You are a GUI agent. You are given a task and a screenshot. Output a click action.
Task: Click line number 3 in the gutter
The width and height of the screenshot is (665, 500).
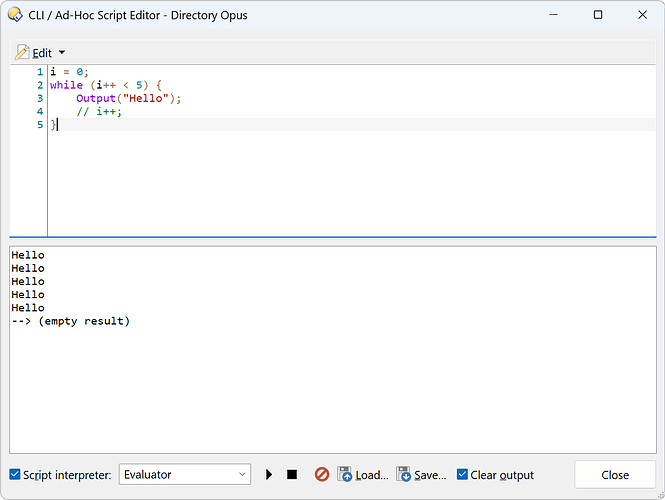click(x=39, y=98)
